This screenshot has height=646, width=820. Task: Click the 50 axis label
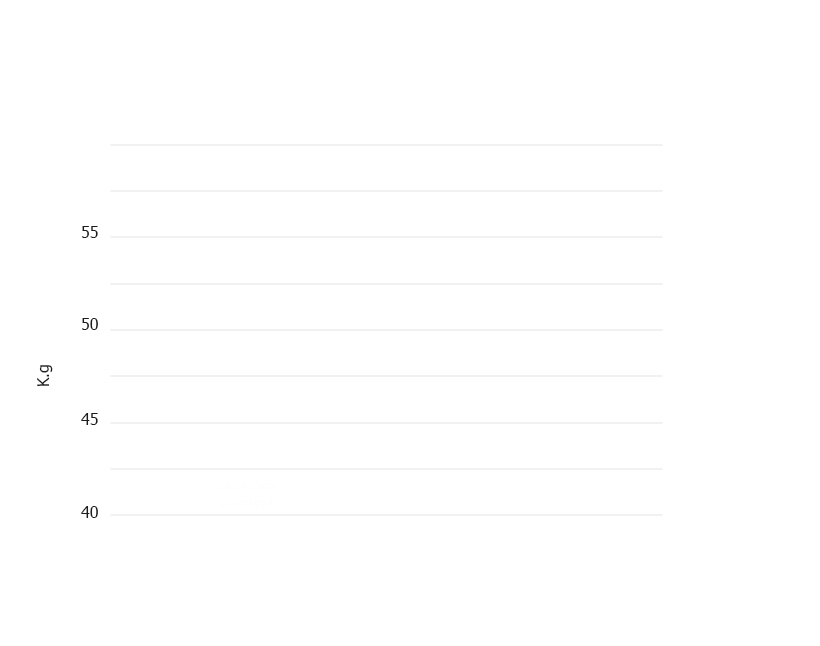point(89,325)
